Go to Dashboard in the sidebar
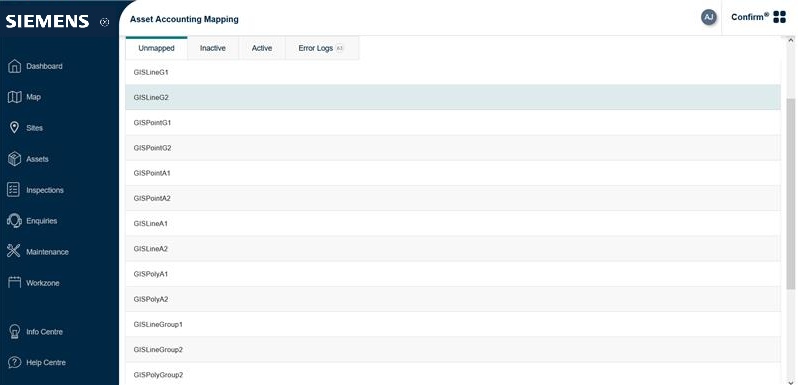Screen dimensions: 798x385 [x=44, y=66]
